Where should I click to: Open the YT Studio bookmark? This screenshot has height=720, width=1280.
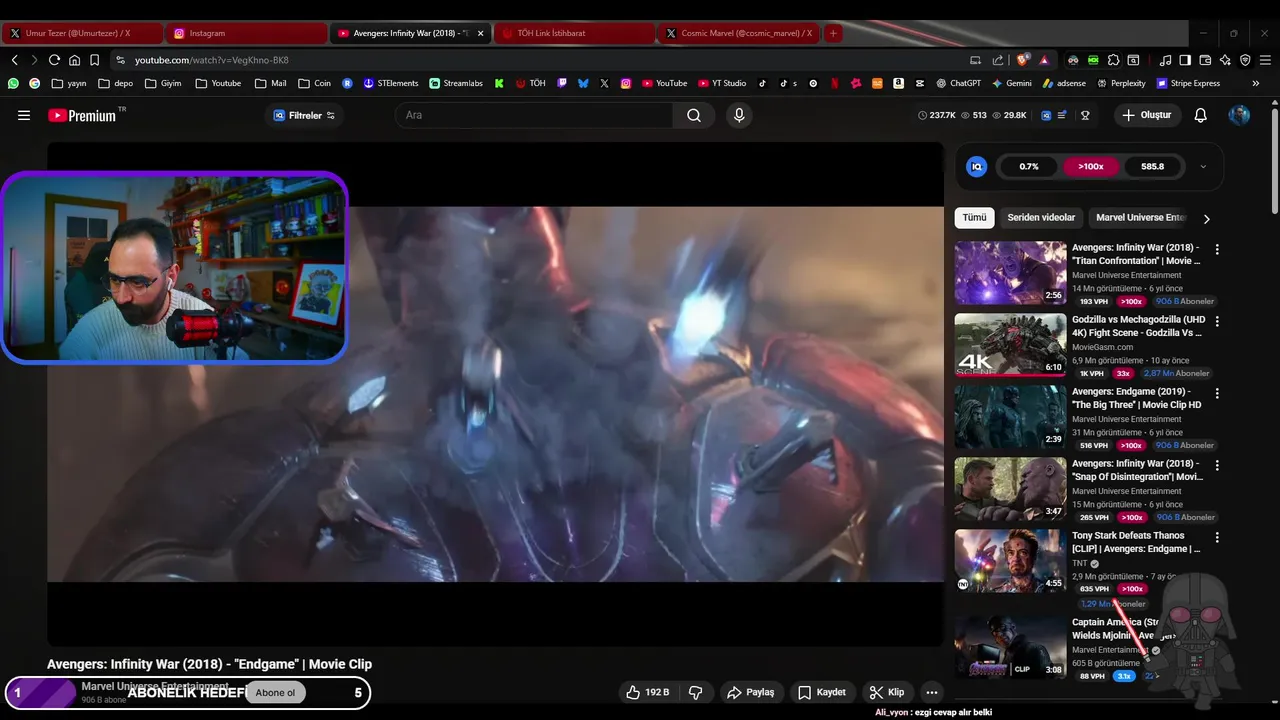[720, 84]
